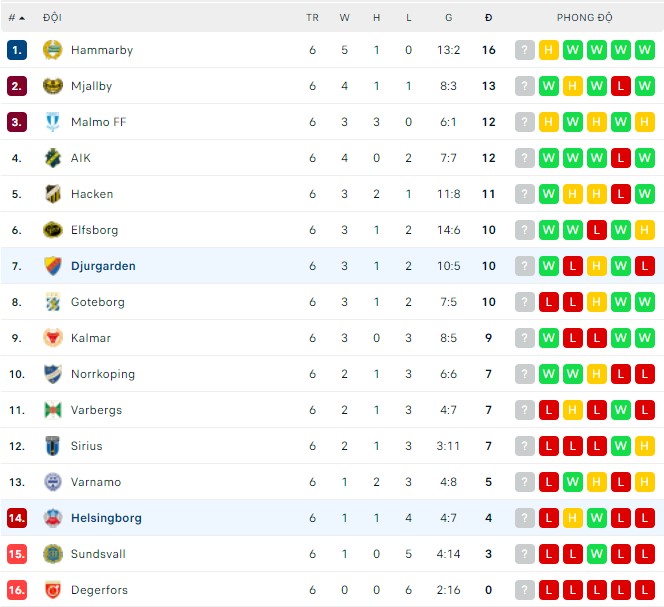Click the PHONG ĐỘ form column header

pyautogui.click(x=585, y=18)
